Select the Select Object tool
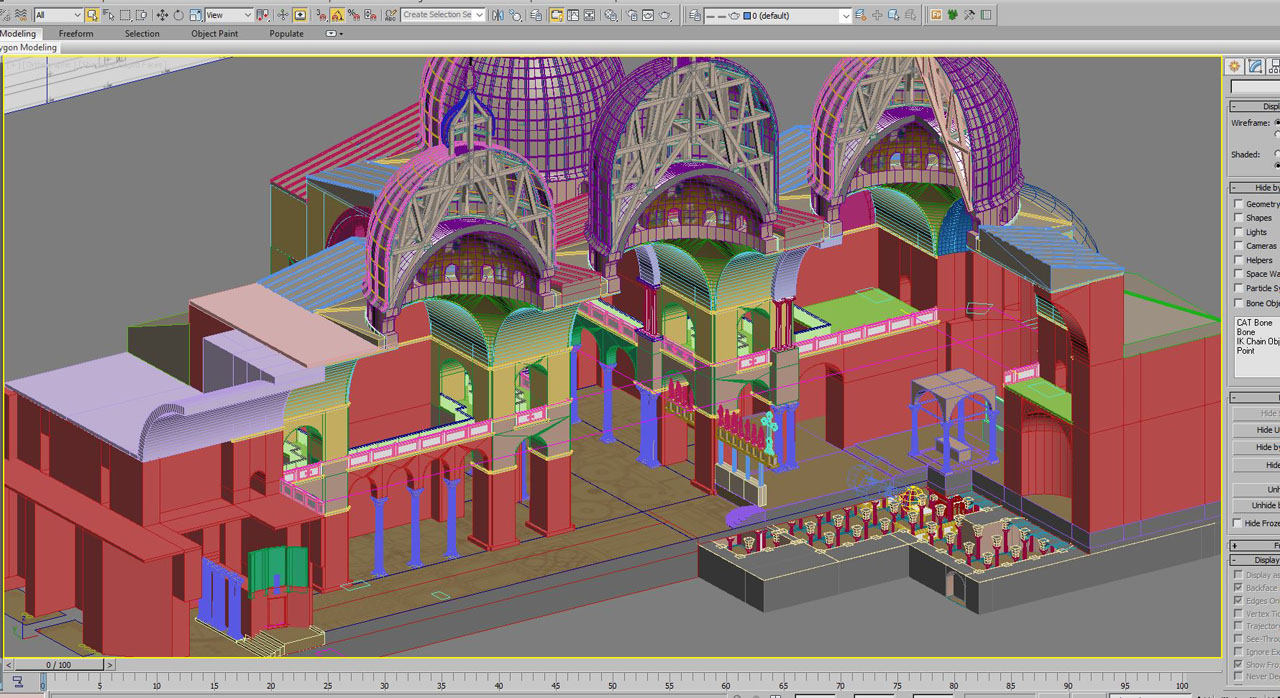Screen dimensions: 1280x698 [x=92, y=15]
